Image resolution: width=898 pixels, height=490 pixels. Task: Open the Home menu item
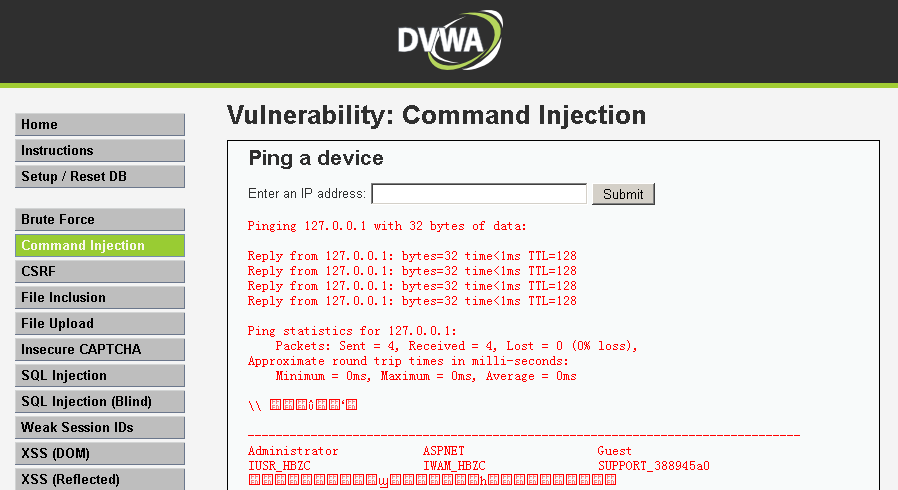click(100, 125)
